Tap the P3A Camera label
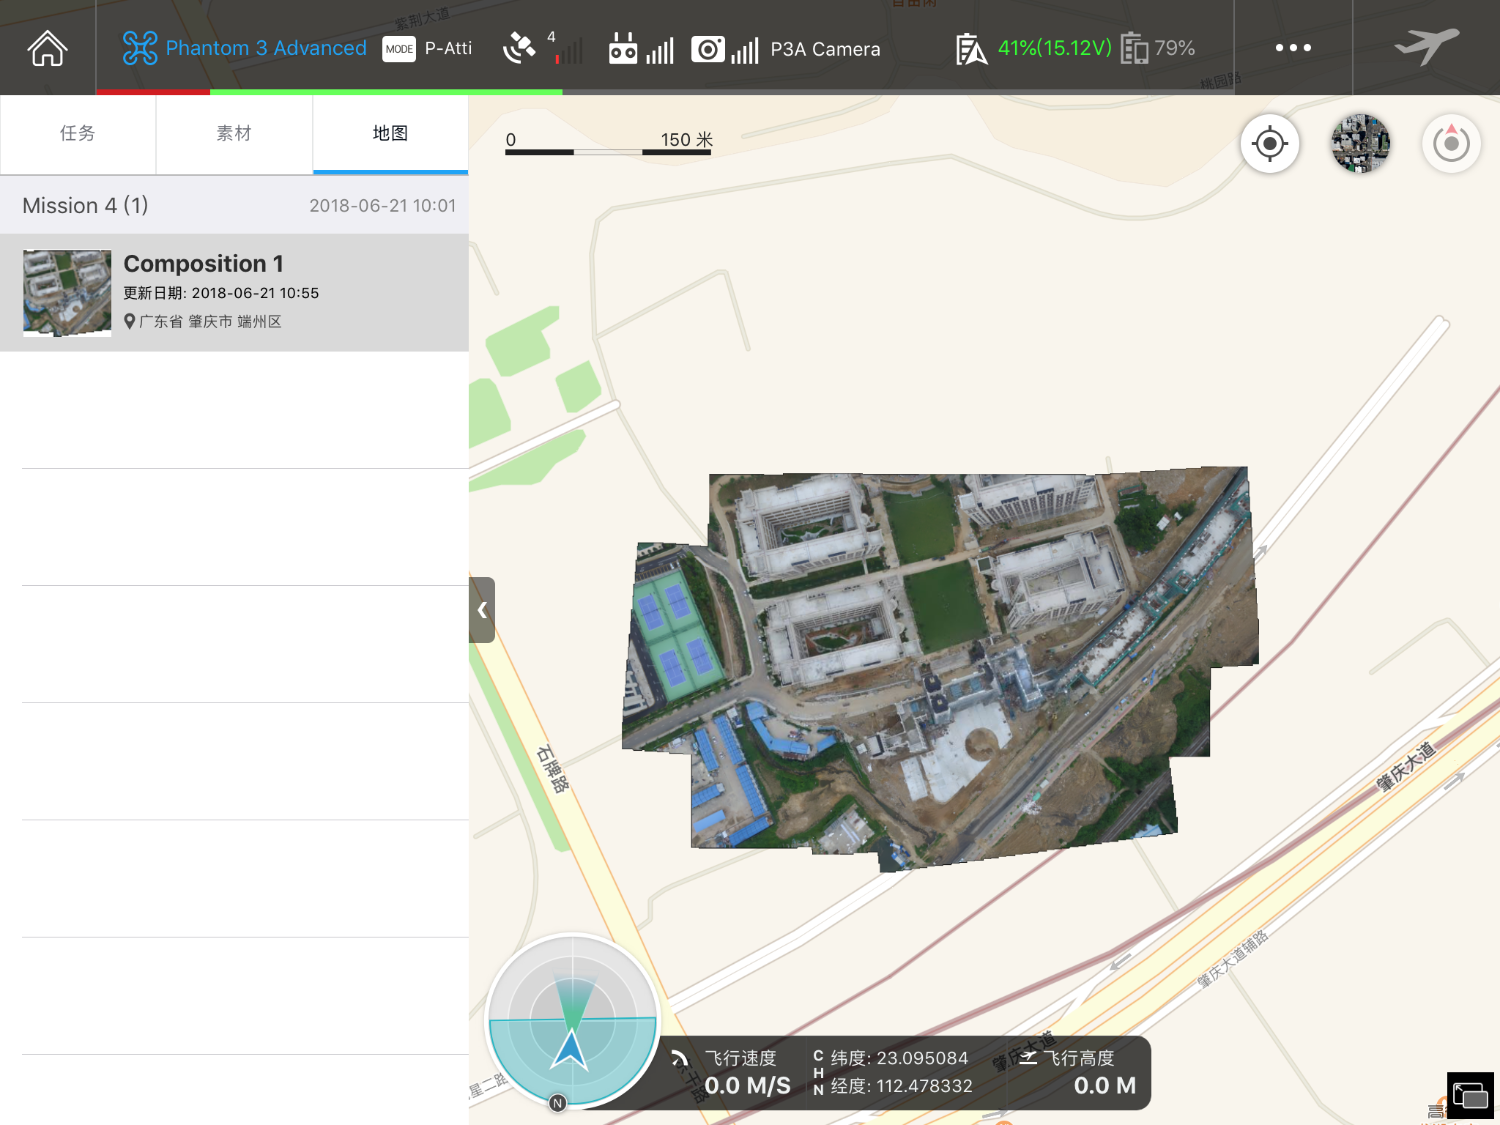1500x1125 pixels. 825,49
